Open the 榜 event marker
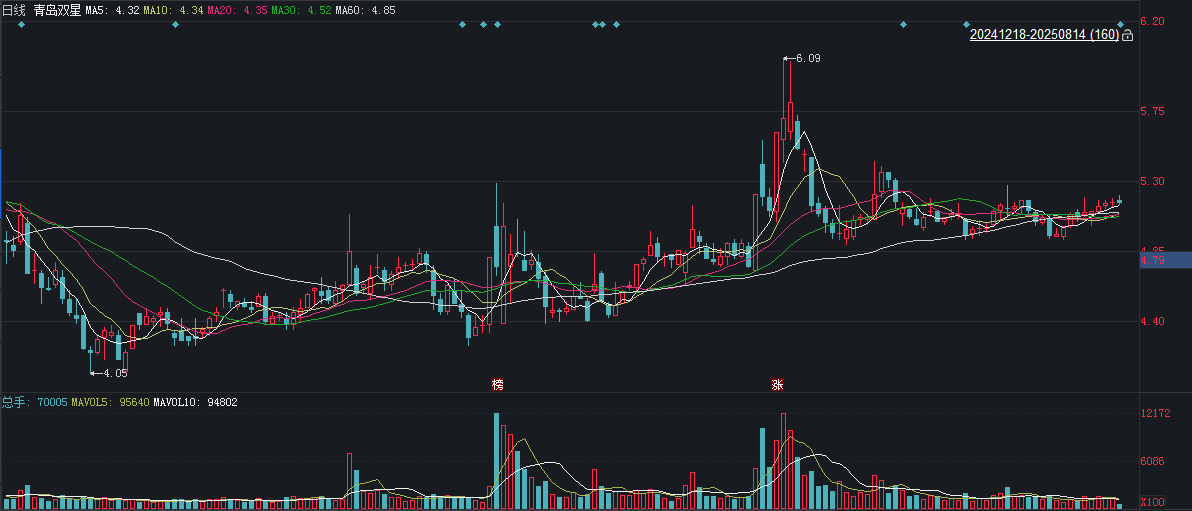1192x511 pixels. coord(498,385)
